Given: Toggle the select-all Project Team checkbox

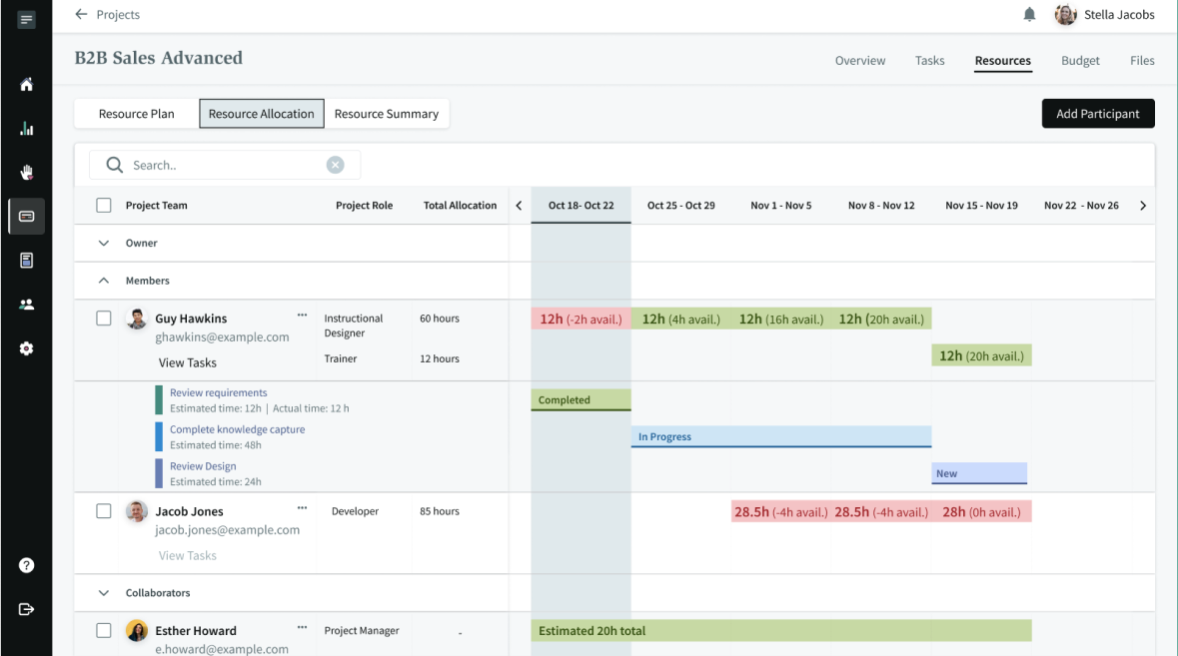Looking at the screenshot, I should click(x=104, y=205).
